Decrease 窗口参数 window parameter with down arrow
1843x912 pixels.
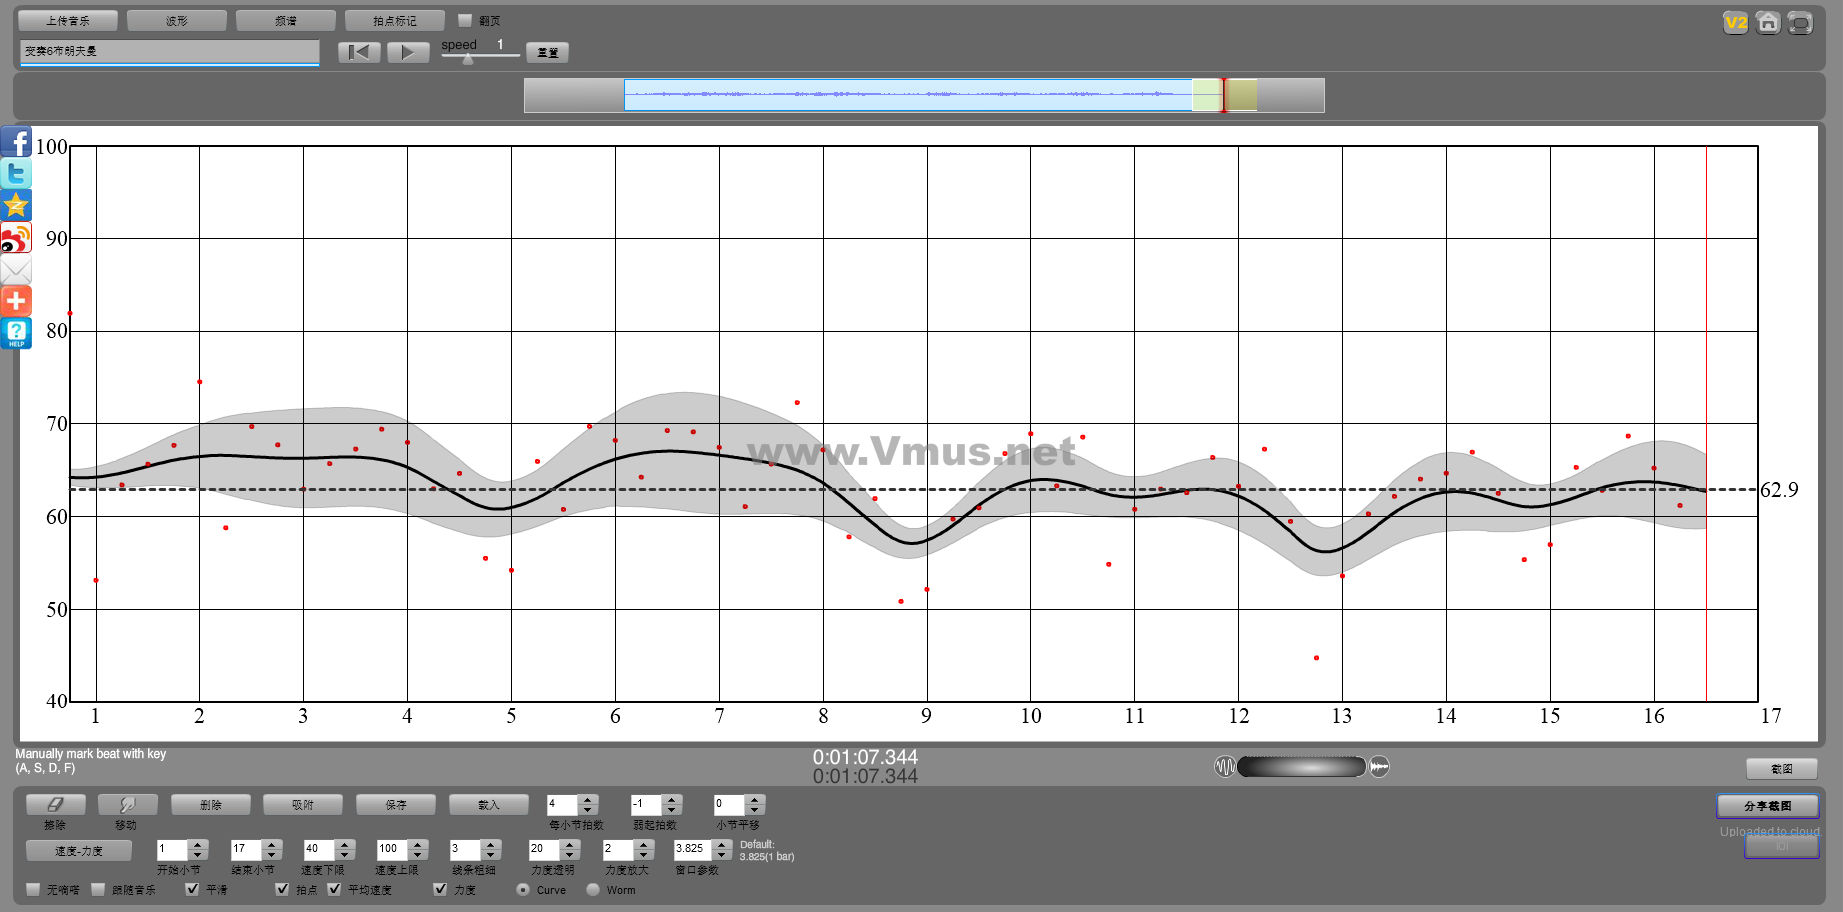[x=722, y=854]
